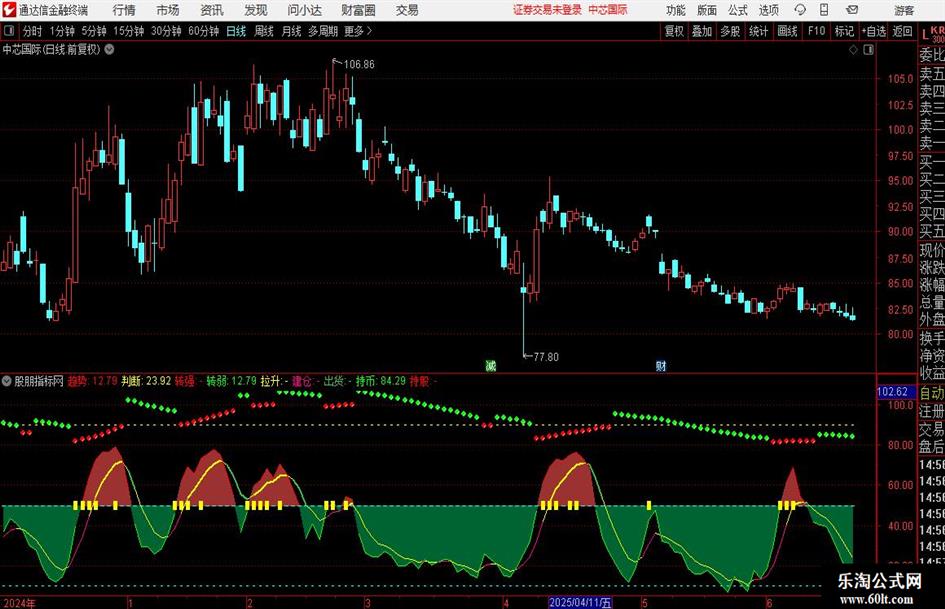Screen dimensions: 945x609
Task: Open the 公式 formula menu
Action: [x=738, y=10]
